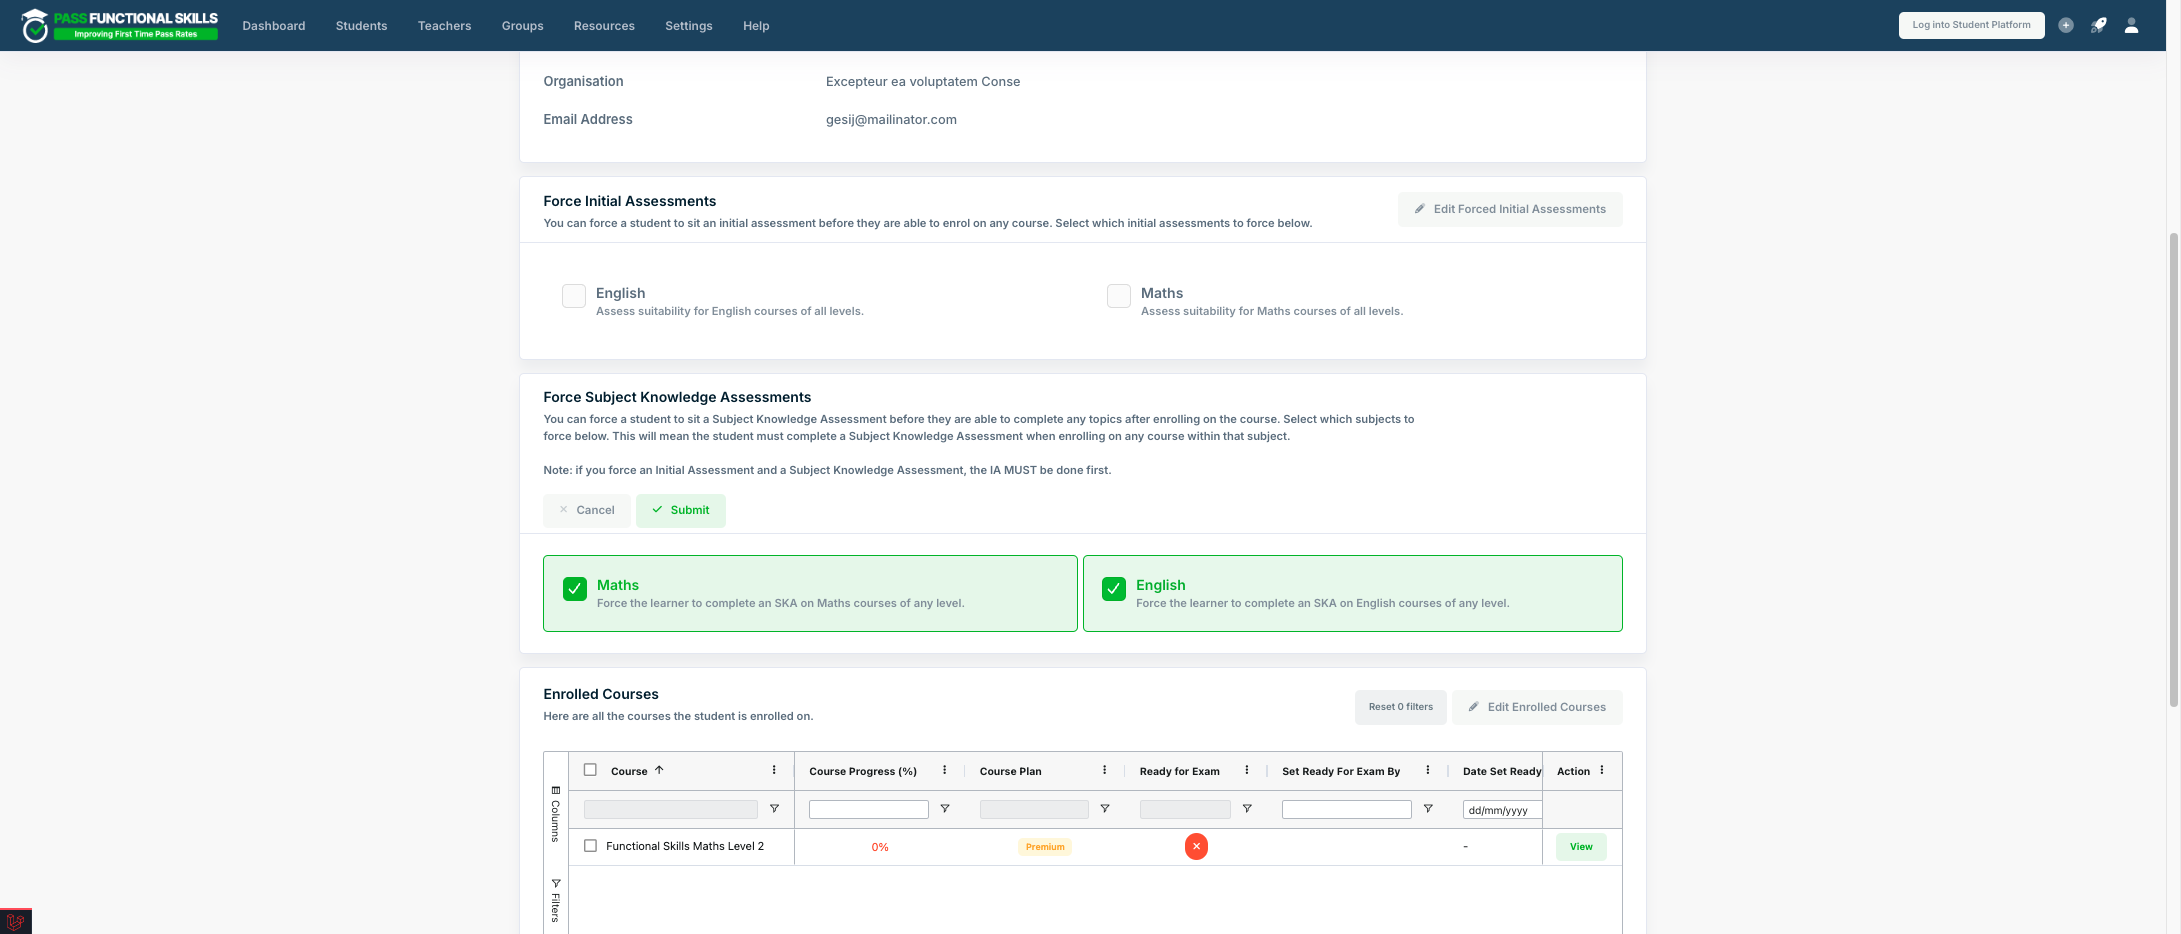Select all courses header checkbox
The width and height of the screenshot is (2181, 934).
pos(590,770)
